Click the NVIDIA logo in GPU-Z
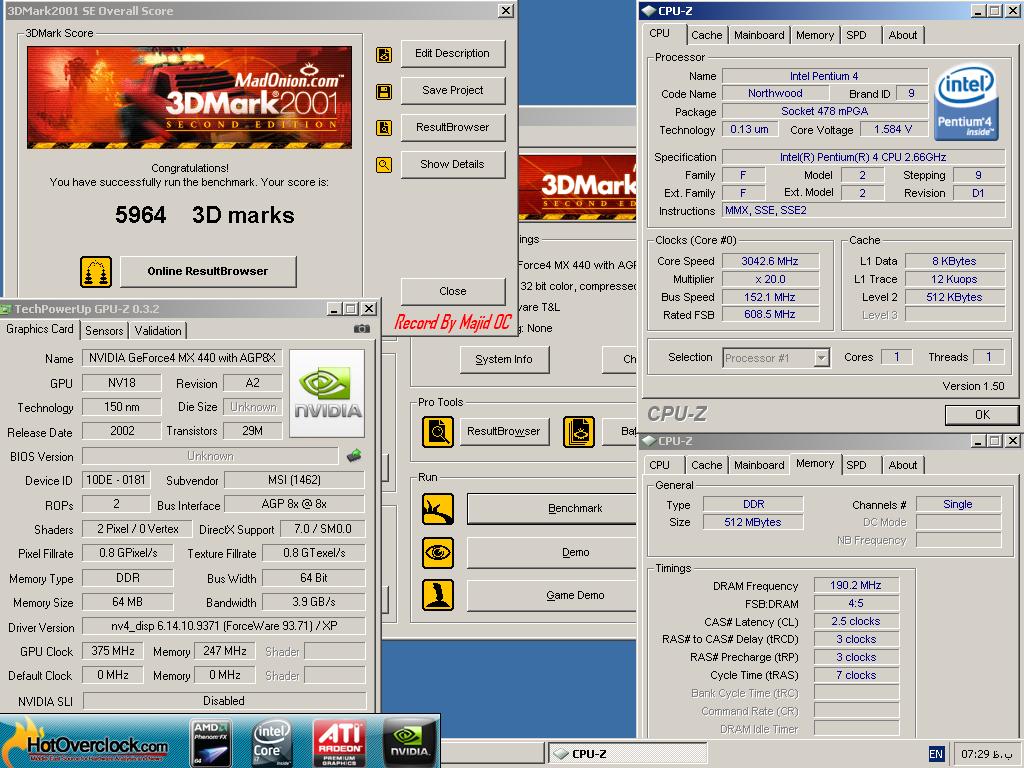Image resolution: width=1024 pixels, height=768 pixels. 327,393
